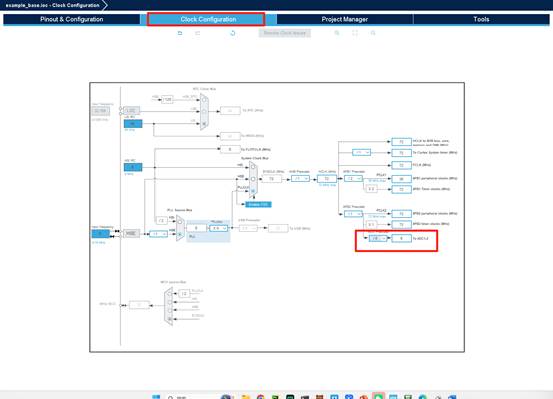Viewport: 553px width, 399px height.
Task: Open the Cortex System timer divider dropdown
Action: [x=361, y=152]
